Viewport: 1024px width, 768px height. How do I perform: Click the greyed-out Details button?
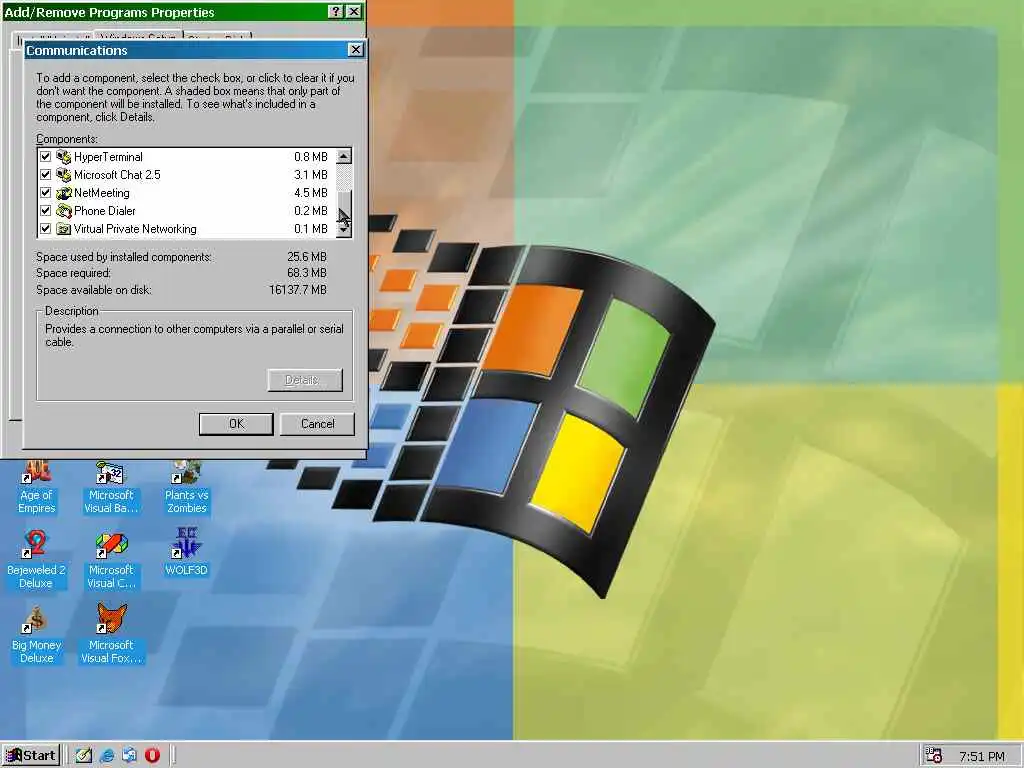click(x=305, y=380)
